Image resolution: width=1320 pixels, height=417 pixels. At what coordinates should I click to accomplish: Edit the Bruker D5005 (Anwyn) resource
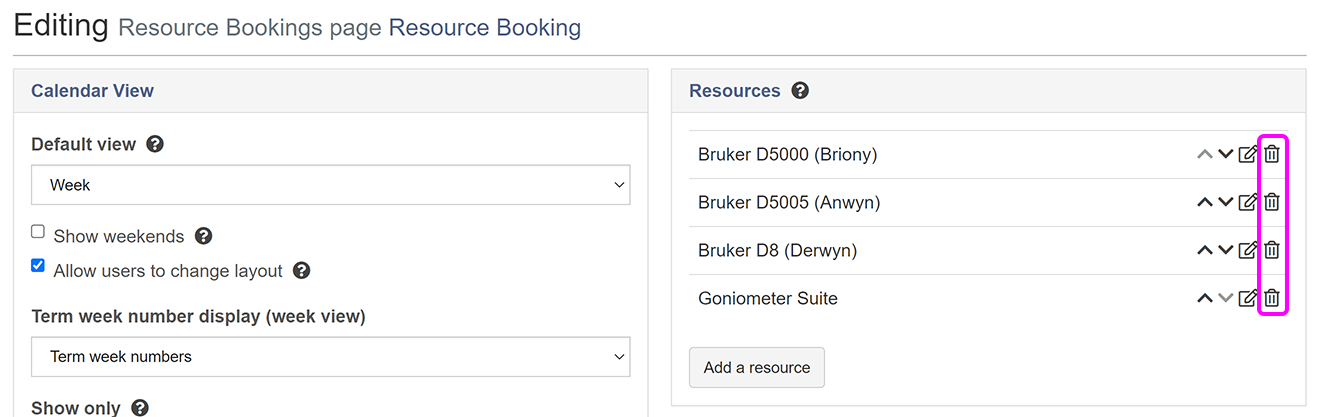(1247, 202)
